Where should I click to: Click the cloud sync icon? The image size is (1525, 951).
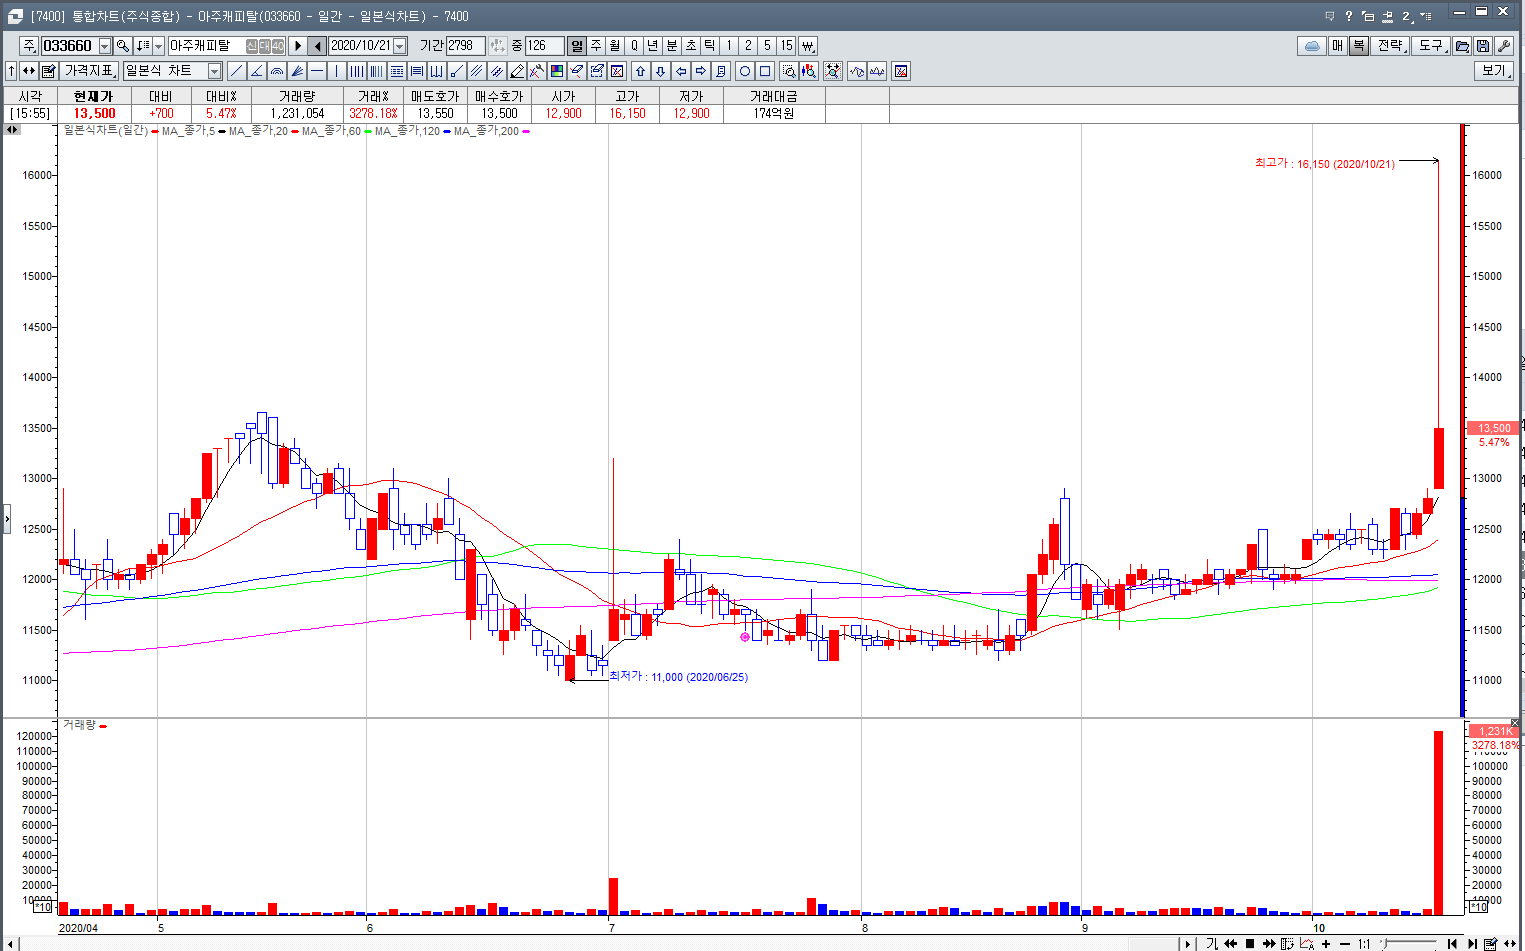[x=1312, y=46]
